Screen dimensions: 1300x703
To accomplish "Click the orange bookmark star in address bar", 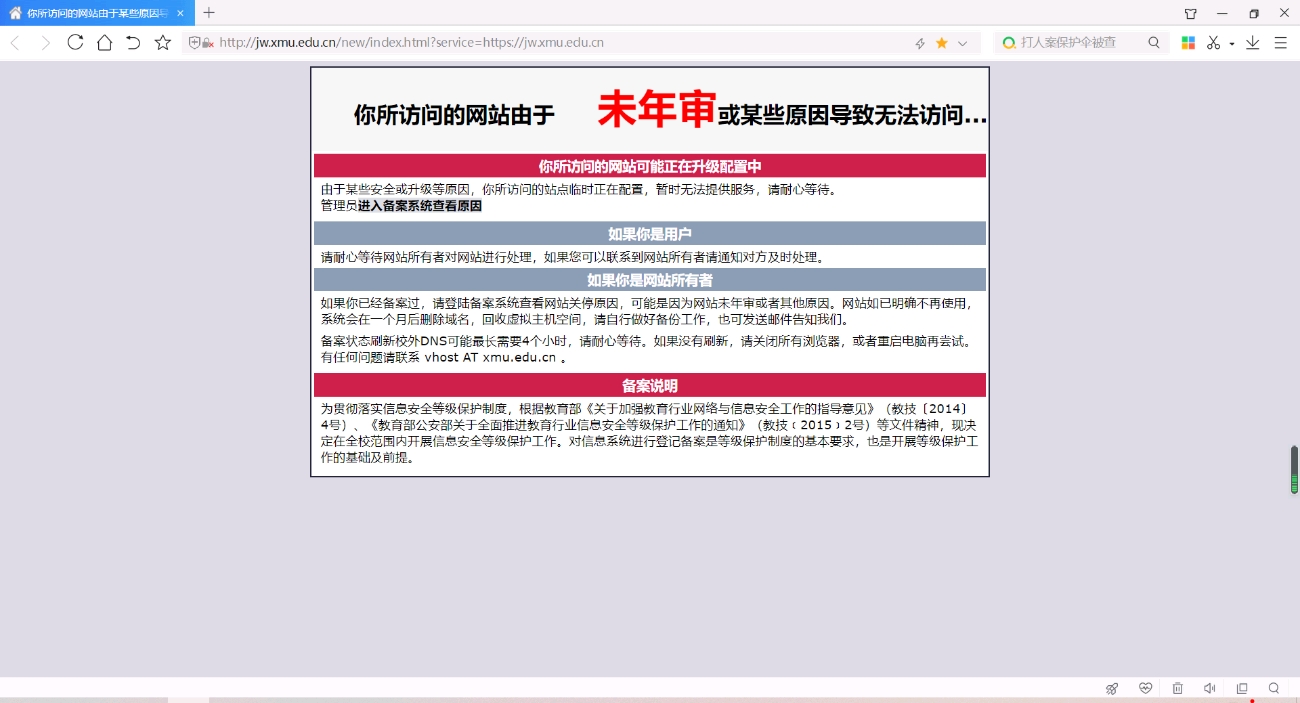I will (x=942, y=43).
